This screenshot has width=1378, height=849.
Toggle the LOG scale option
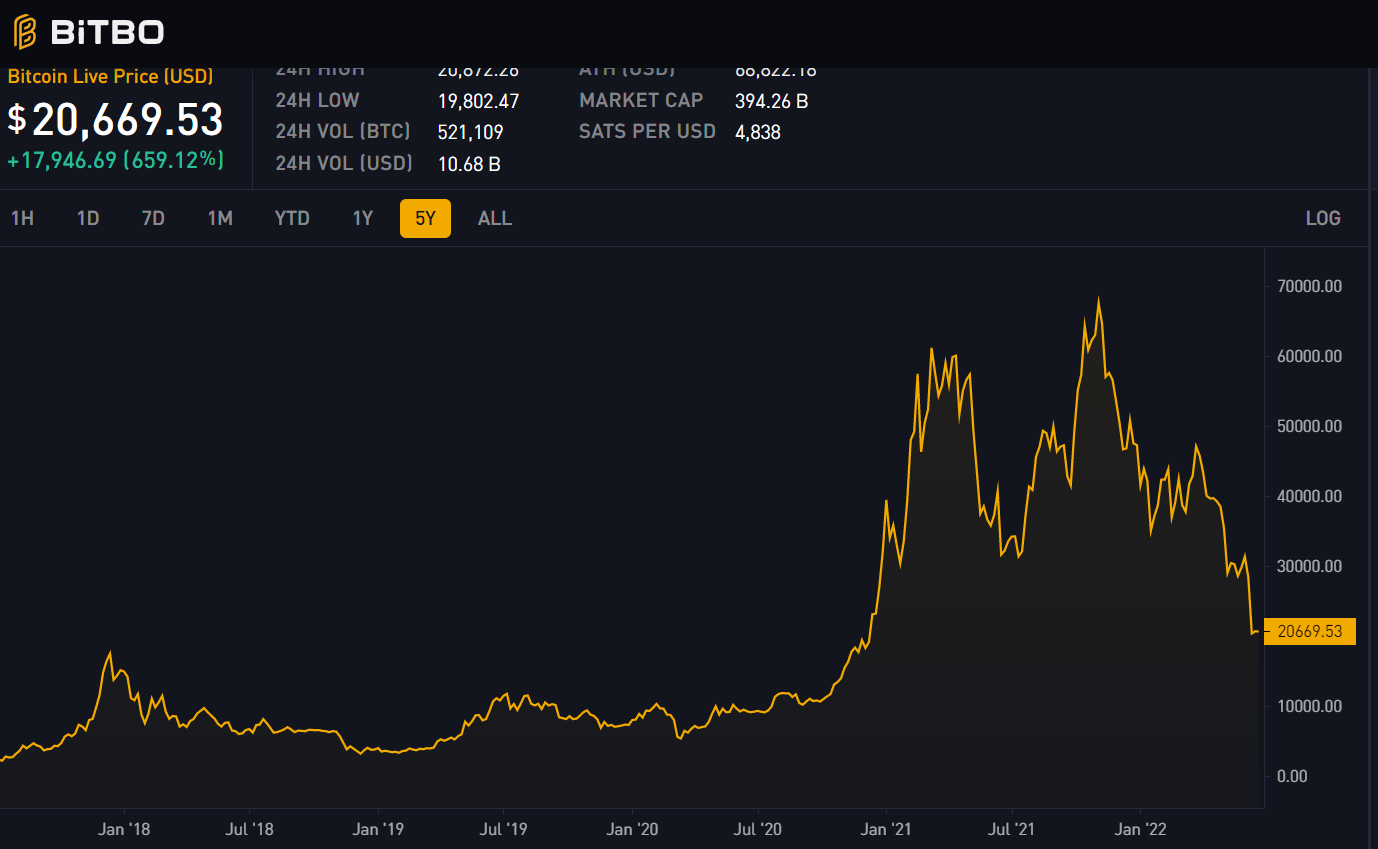pos(1323,218)
